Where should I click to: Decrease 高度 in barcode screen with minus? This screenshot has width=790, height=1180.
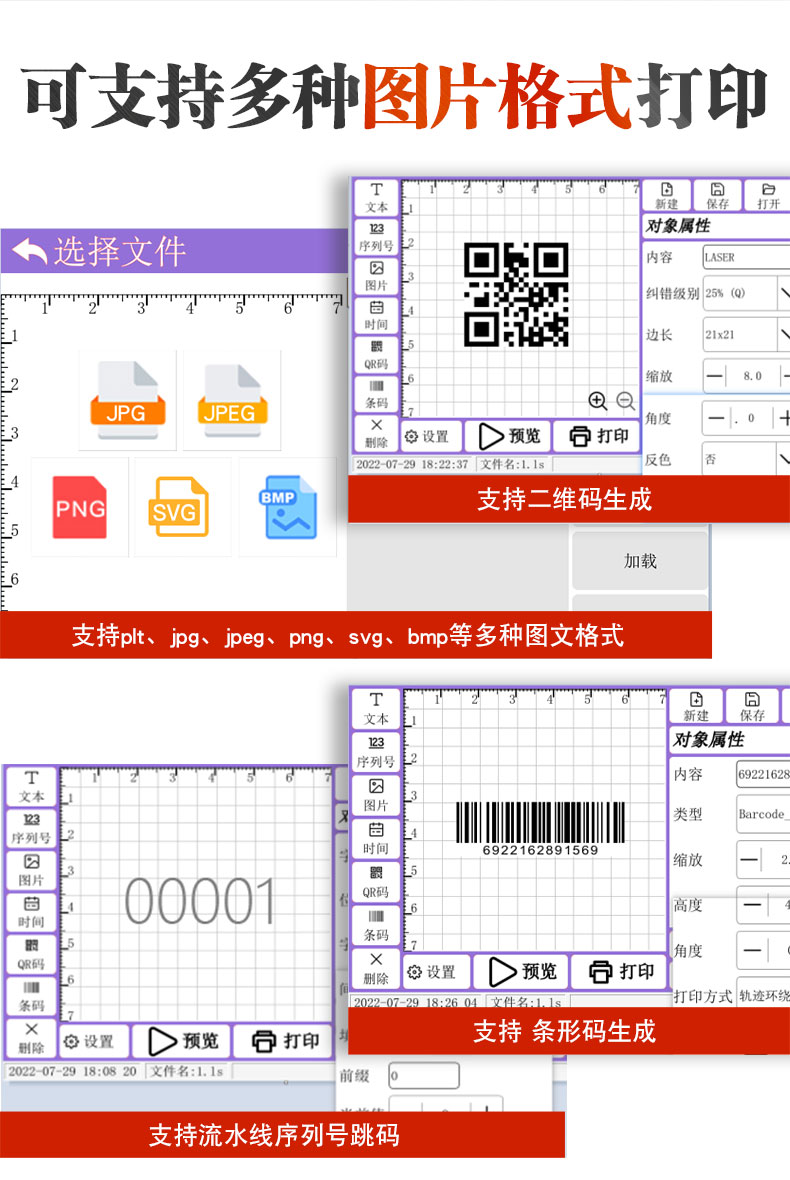pyautogui.click(x=752, y=905)
